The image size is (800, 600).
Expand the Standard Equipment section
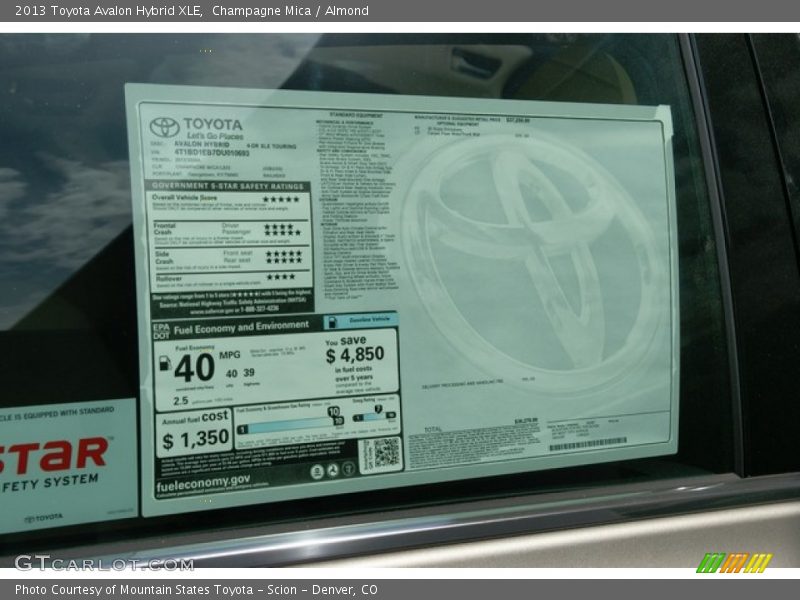point(356,115)
